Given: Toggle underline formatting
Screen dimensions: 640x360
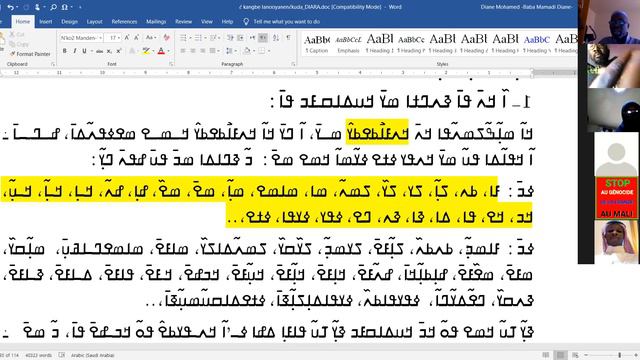Looking at the screenshot, I should tap(84, 51).
